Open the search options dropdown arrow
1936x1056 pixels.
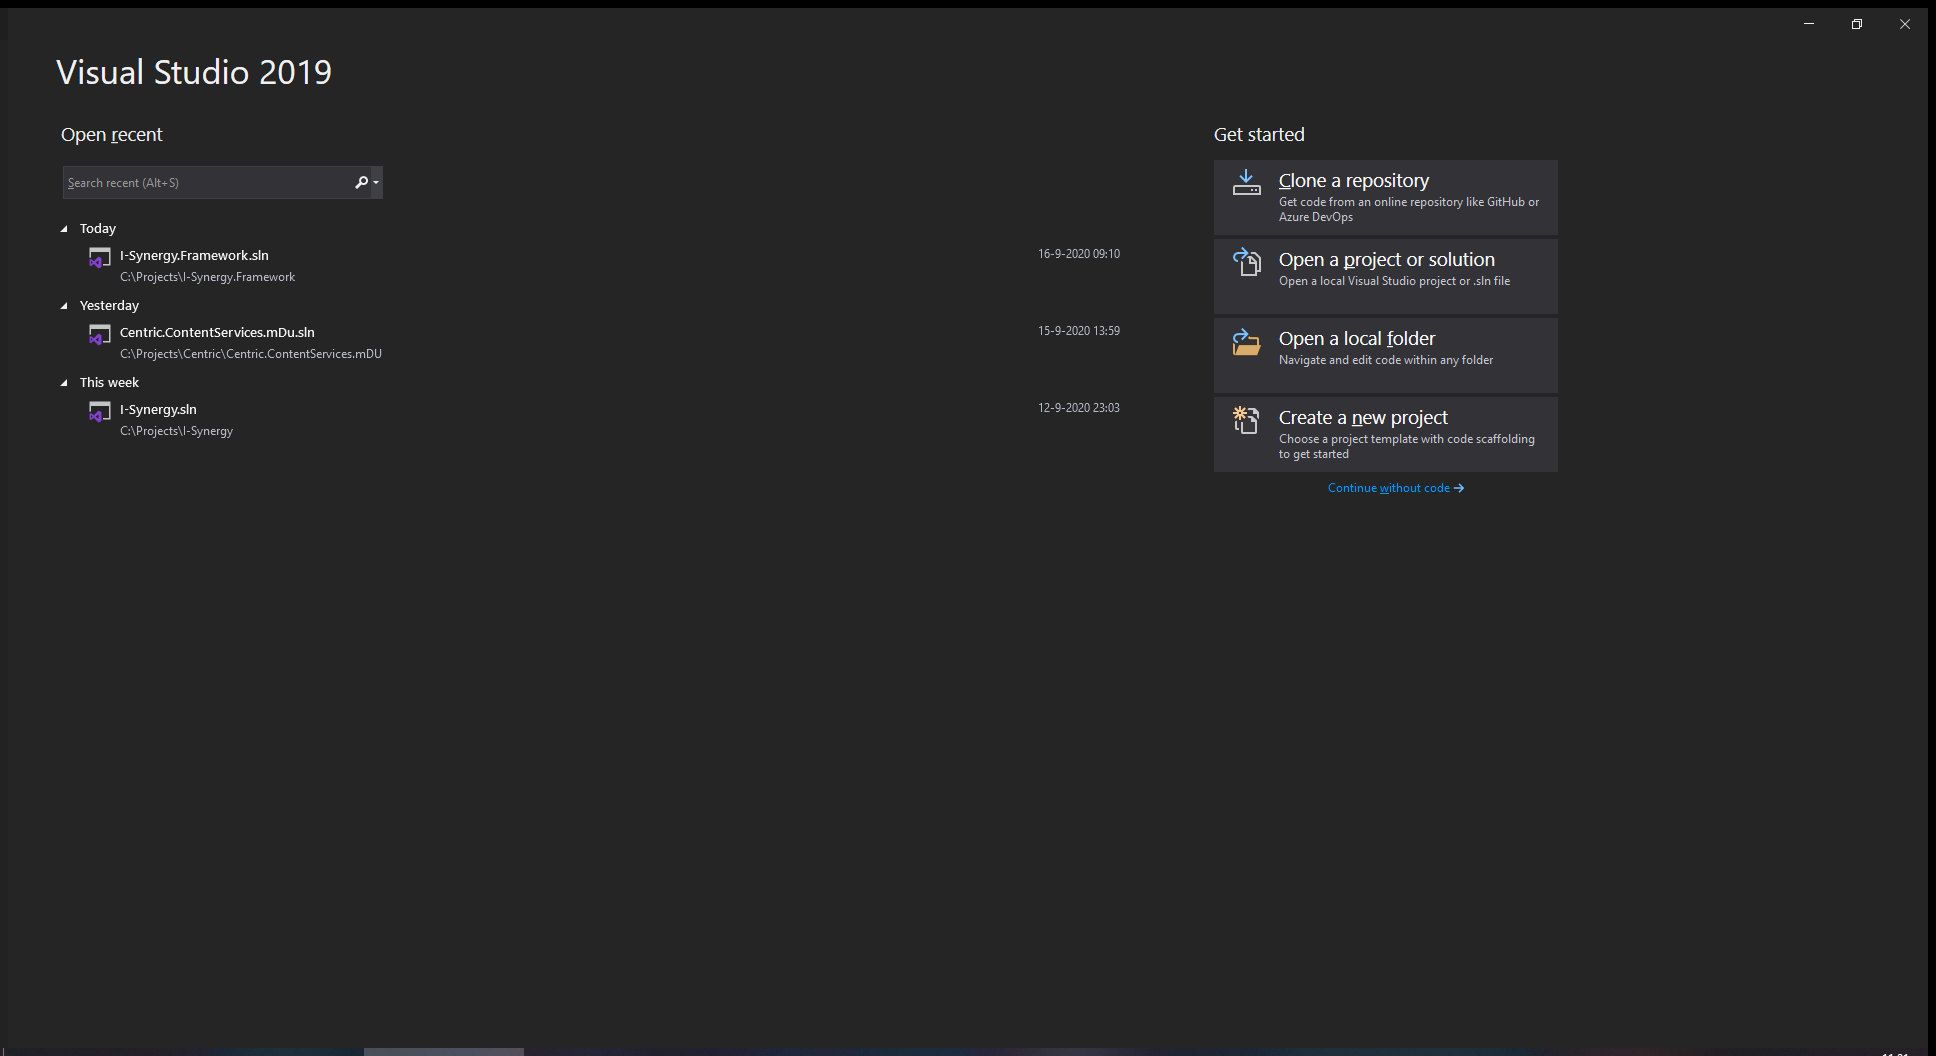tap(376, 182)
